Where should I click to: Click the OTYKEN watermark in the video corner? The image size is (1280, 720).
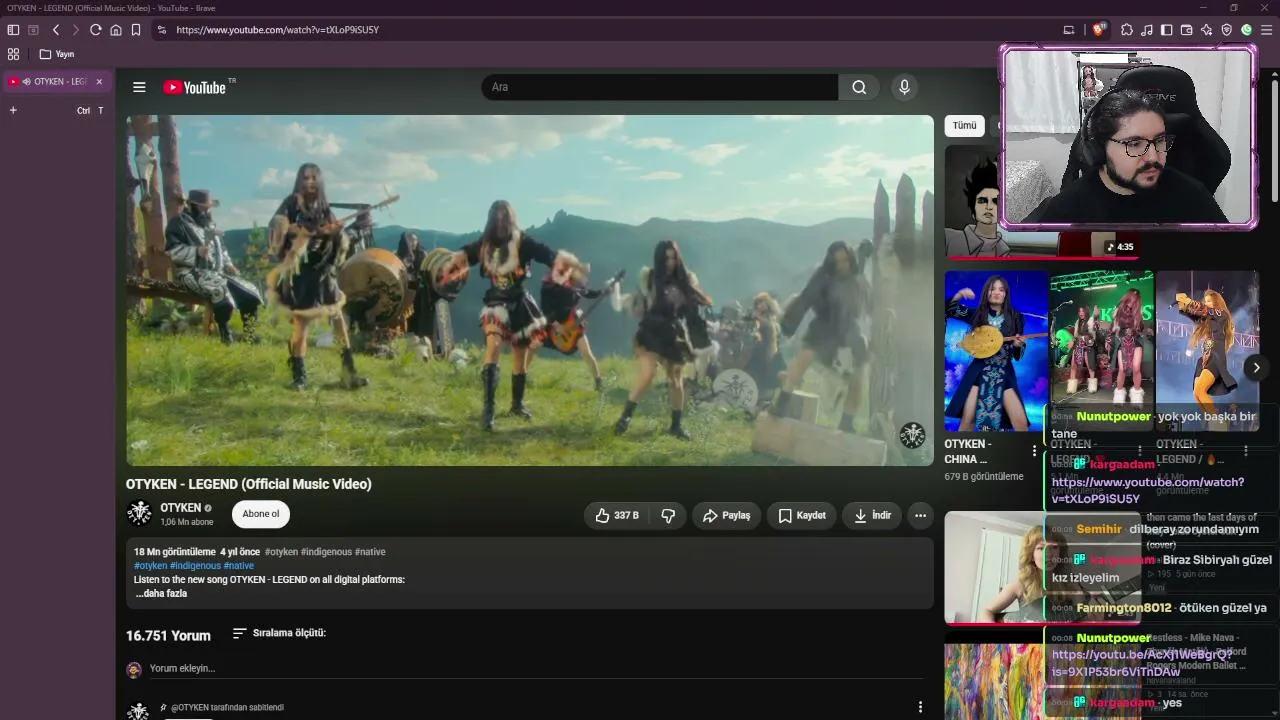pyautogui.click(x=912, y=436)
